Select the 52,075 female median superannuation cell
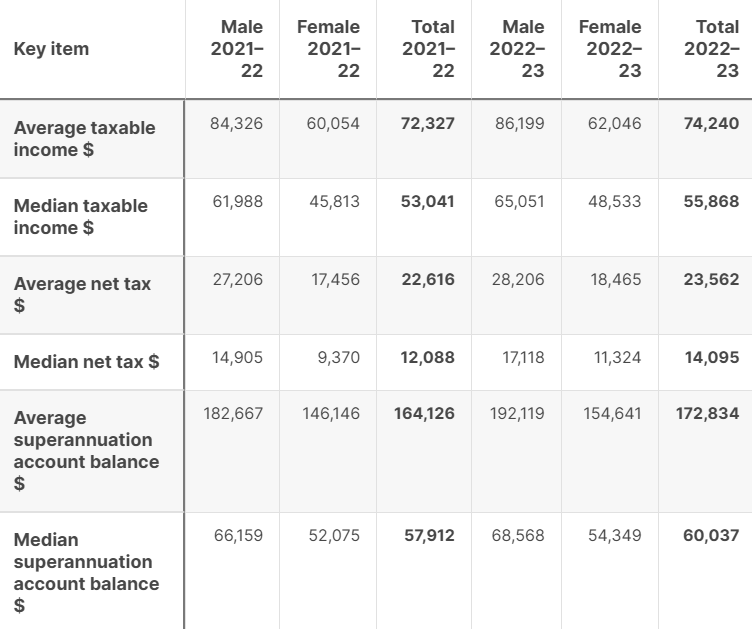Image resolution: width=752 pixels, height=629 pixels. click(334, 536)
